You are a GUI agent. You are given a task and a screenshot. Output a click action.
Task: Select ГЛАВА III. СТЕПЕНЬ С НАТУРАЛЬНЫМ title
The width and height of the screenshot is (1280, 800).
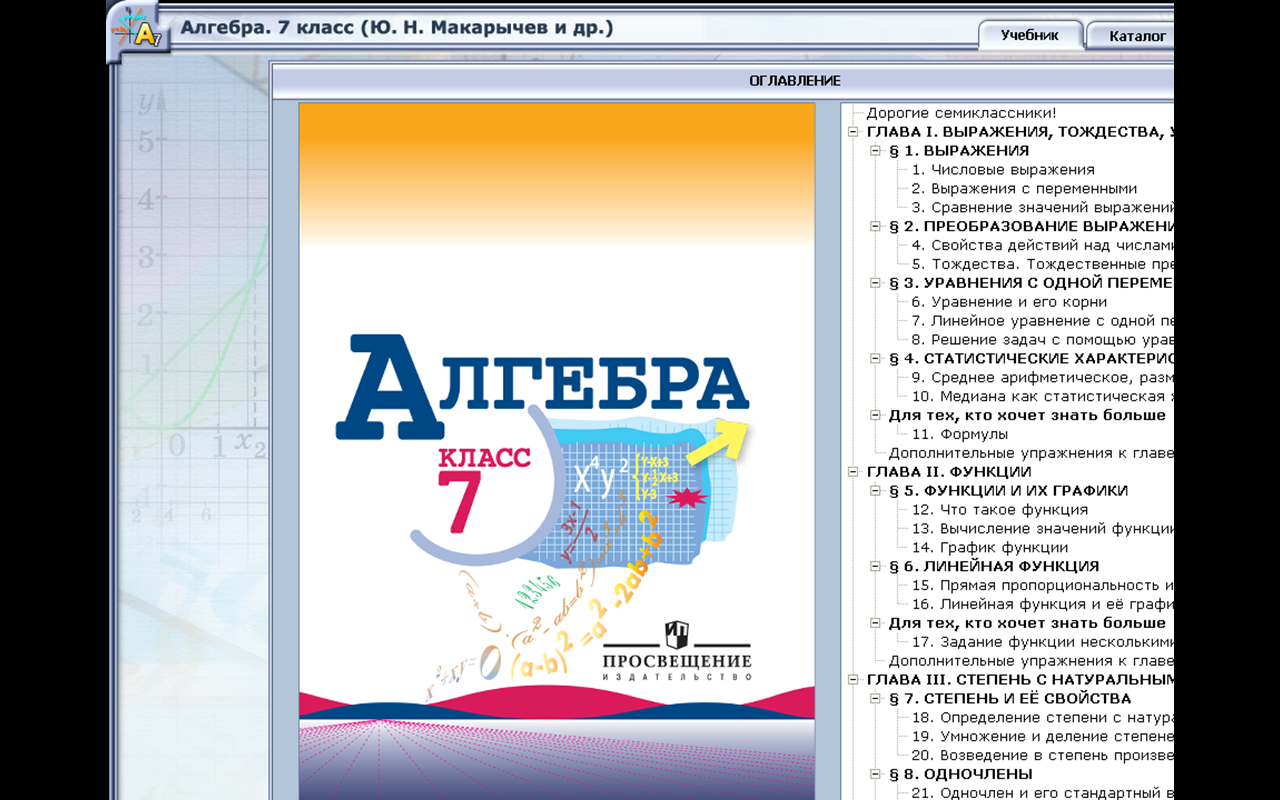click(1019, 680)
